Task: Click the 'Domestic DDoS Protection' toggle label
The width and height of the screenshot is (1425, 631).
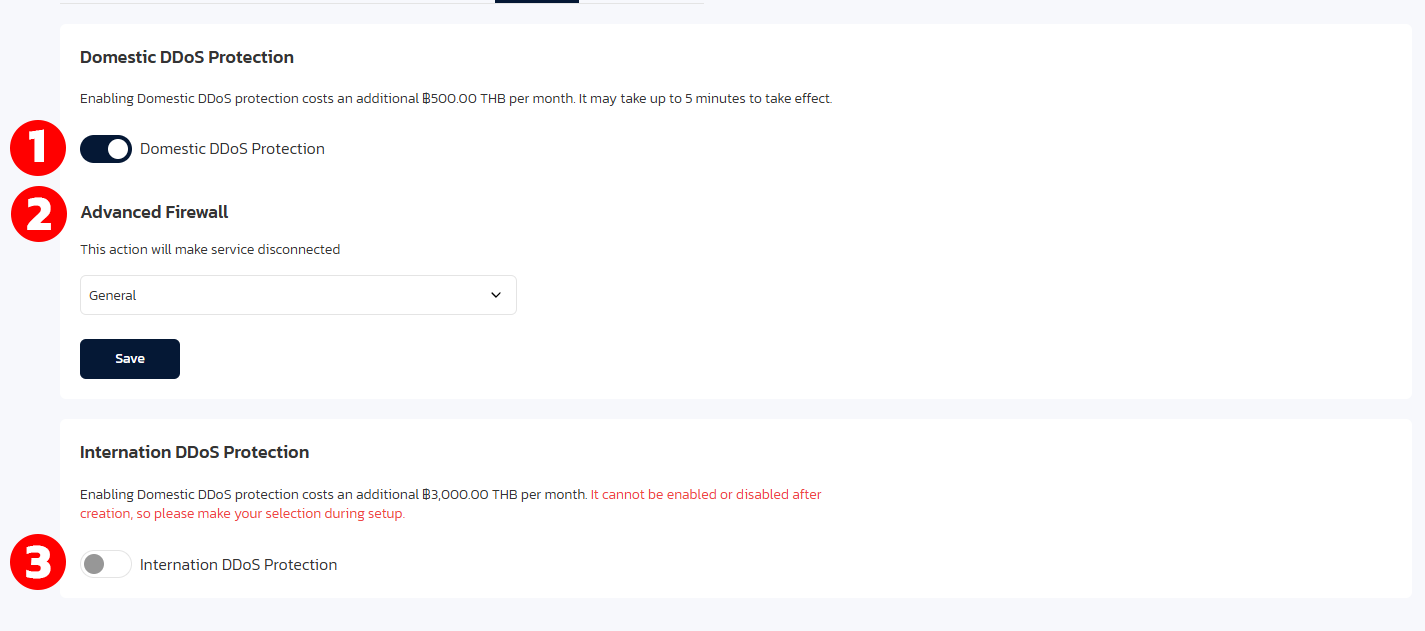Action: [x=232, y=149]
